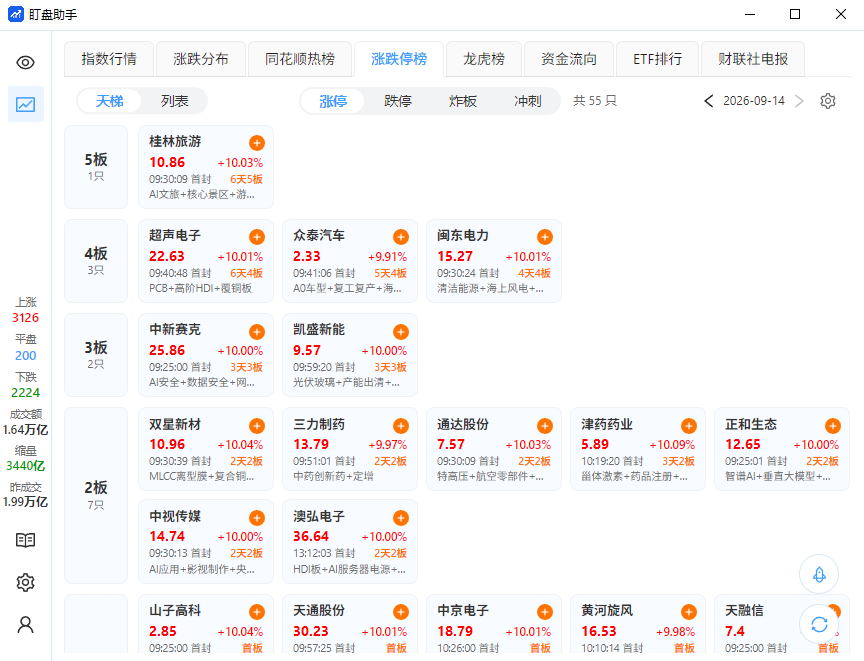Add 桂林旅游 with its plus icon
The width and height of the screenshot is (864, 661).
257,143
